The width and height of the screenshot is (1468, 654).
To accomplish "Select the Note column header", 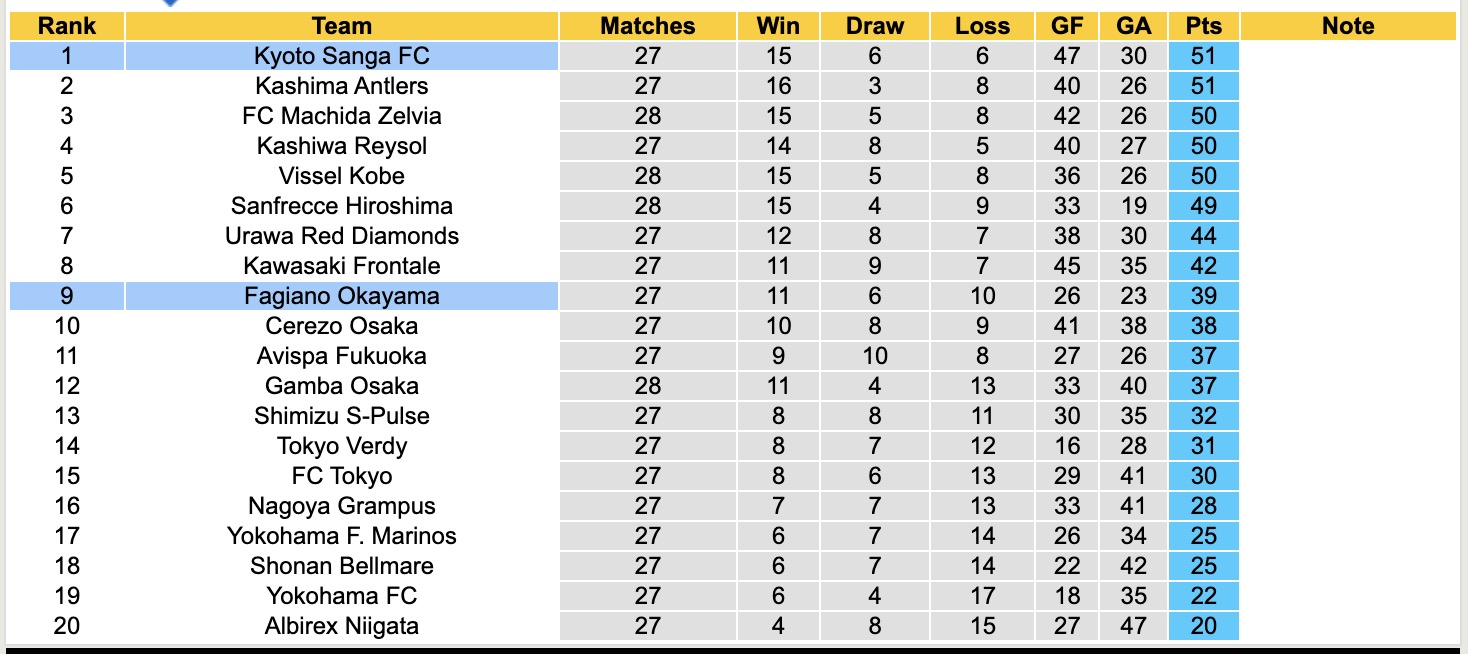I will click(1347, 26).
